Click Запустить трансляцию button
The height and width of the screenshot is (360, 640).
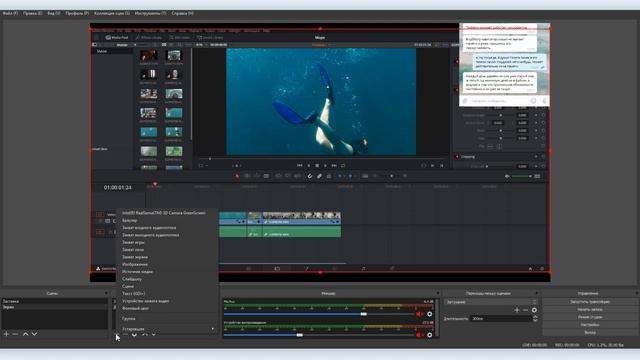[x=590, y=302]
